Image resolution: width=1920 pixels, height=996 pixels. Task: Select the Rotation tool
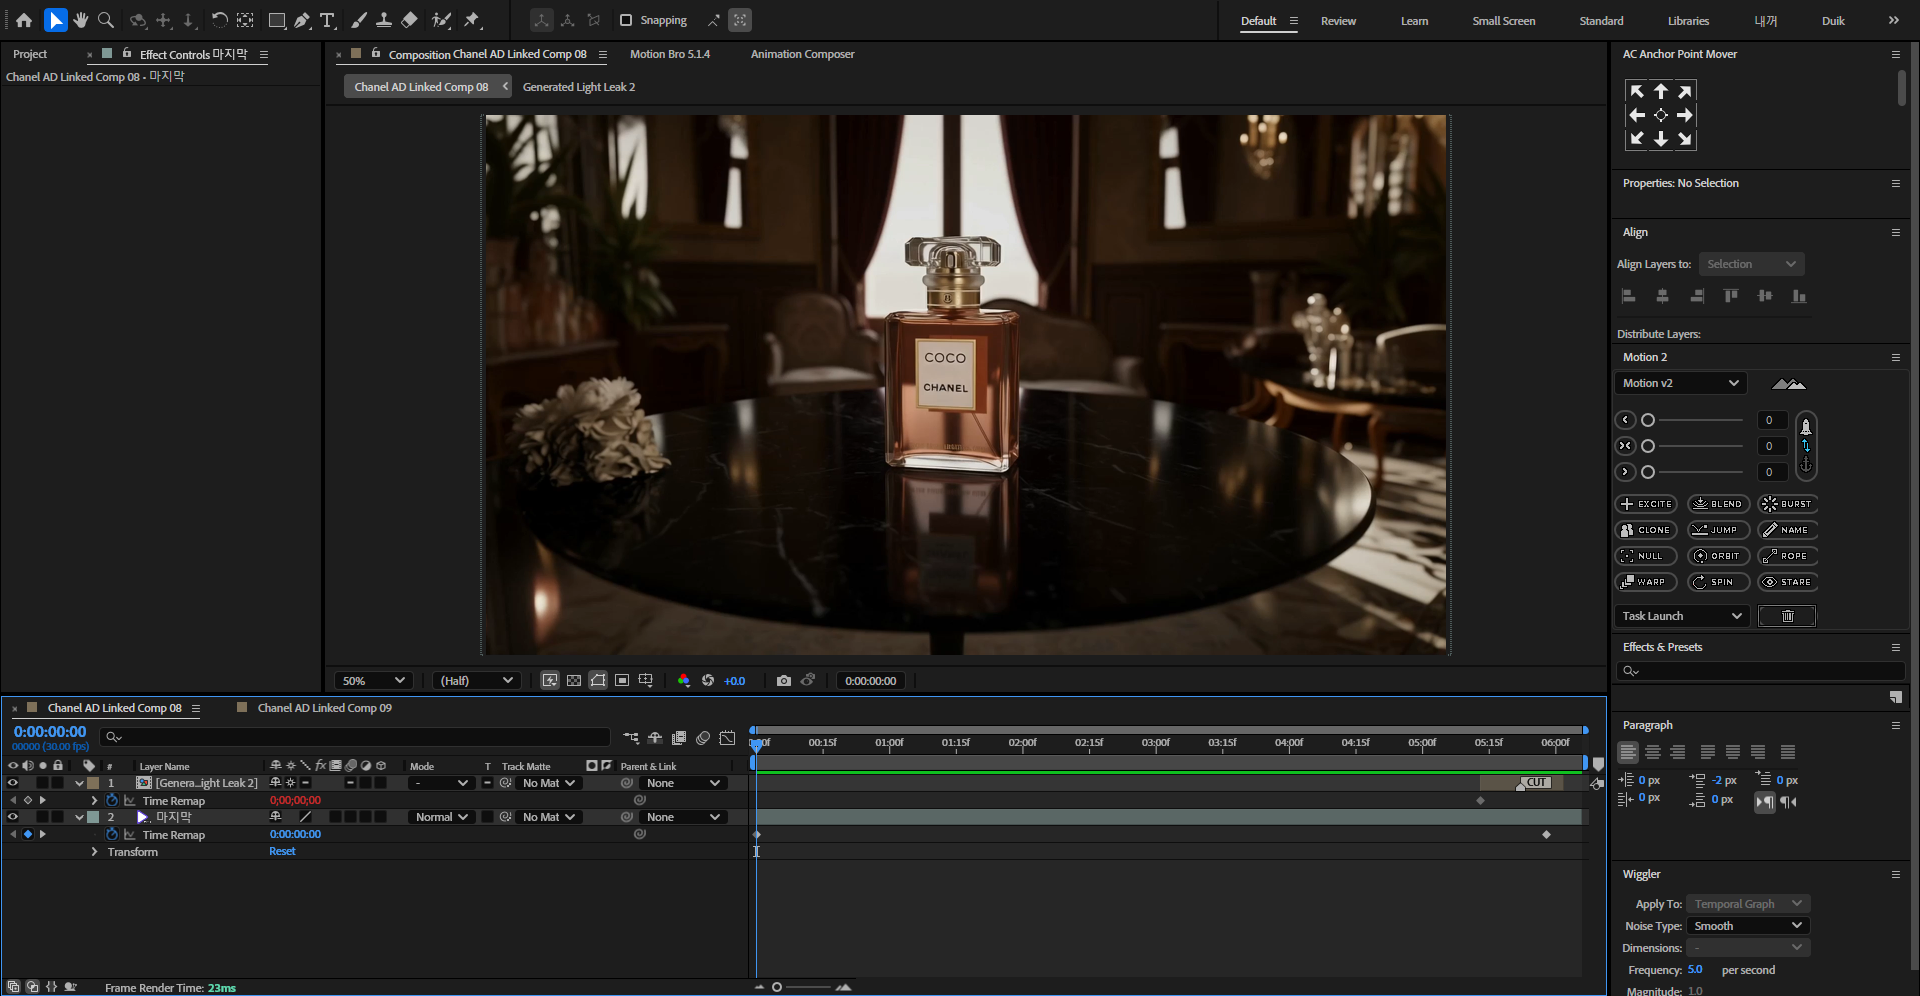coord(219,20)
